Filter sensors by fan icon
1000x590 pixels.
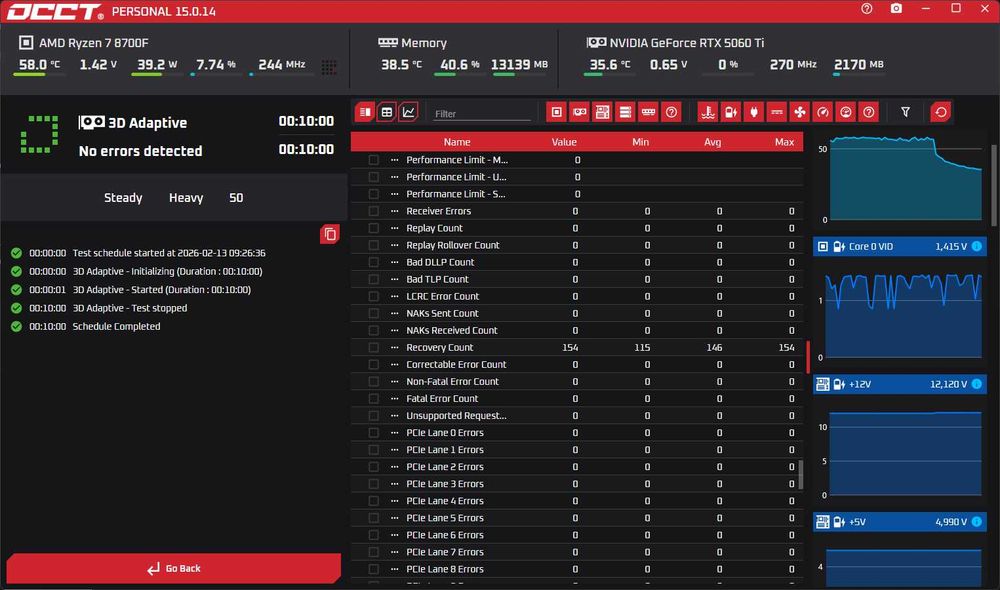[x=800, y=112]
